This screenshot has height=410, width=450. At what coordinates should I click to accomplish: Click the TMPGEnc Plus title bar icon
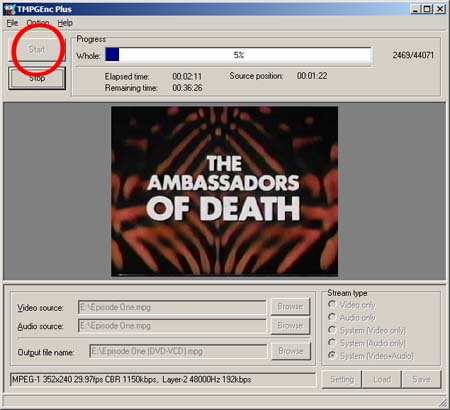click(x=10, y=9)
